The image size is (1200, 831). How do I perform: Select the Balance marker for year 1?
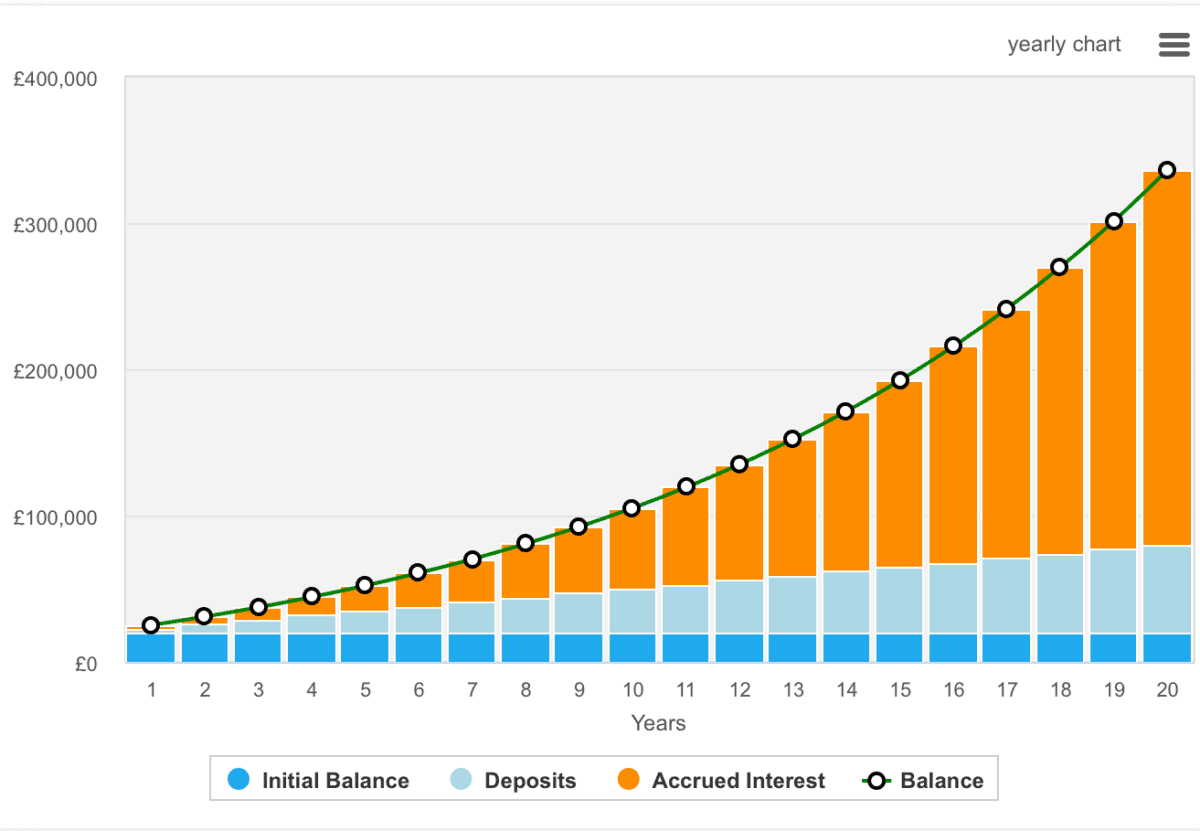coord(151,626)
